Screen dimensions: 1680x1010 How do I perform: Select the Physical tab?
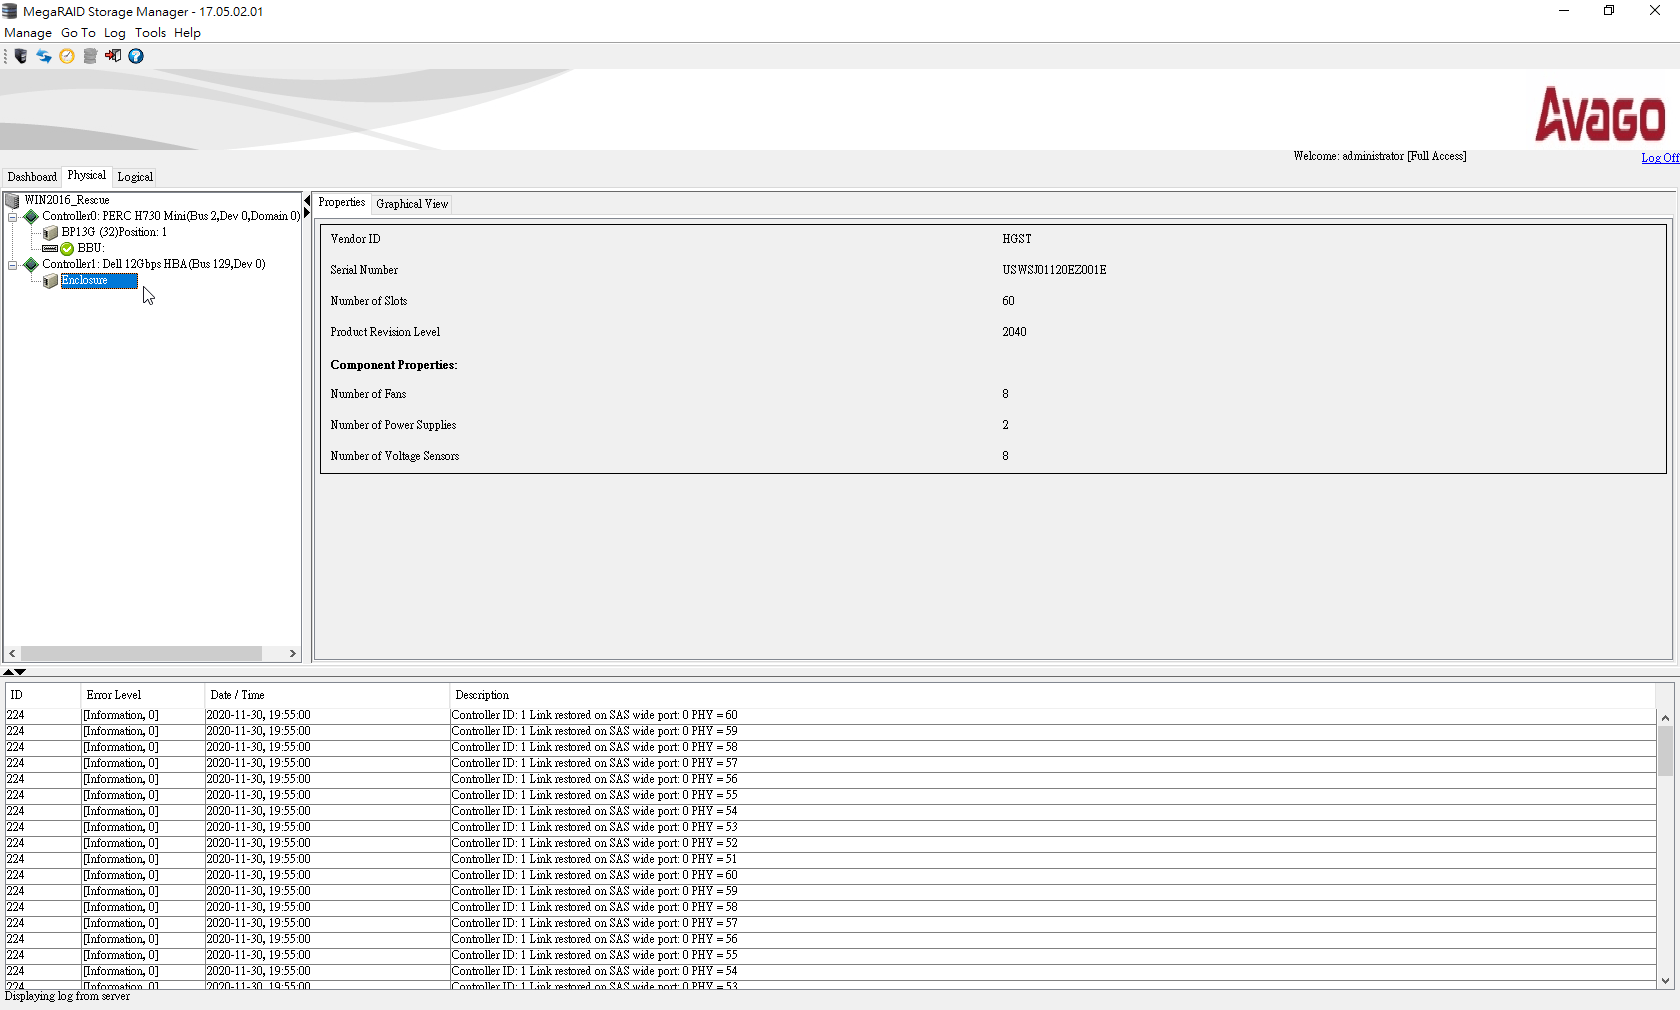click(87, 175)
